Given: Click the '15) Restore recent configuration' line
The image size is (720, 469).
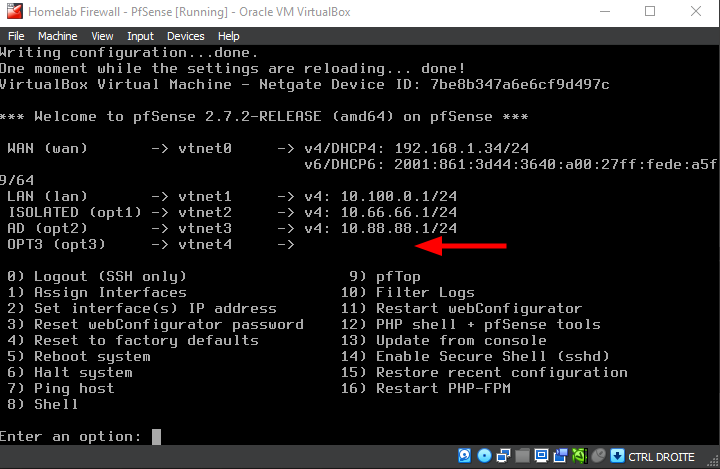Looking at the screenshot, I should [484, 373].
